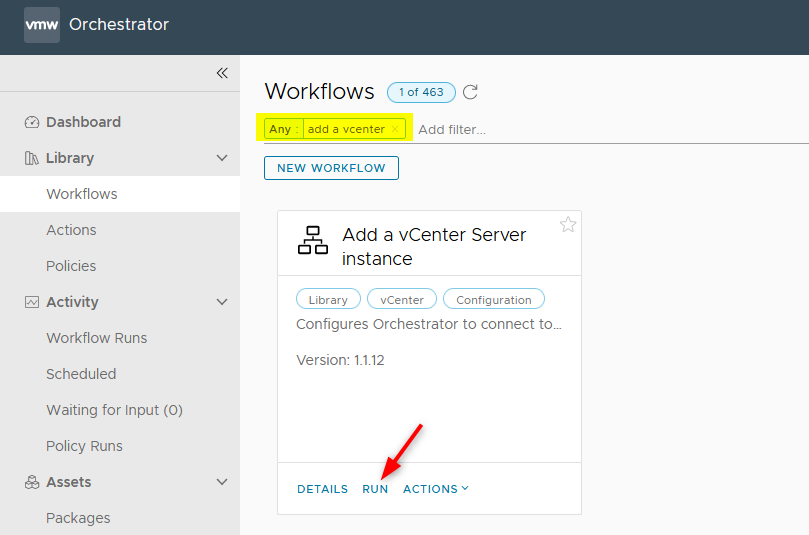
Task: Click the '1 of 463' count badge
Action: point(421,92)
